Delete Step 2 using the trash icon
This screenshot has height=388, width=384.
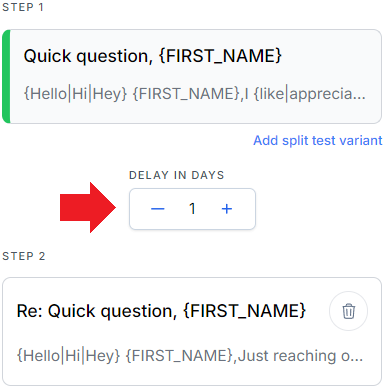[348, 311]
